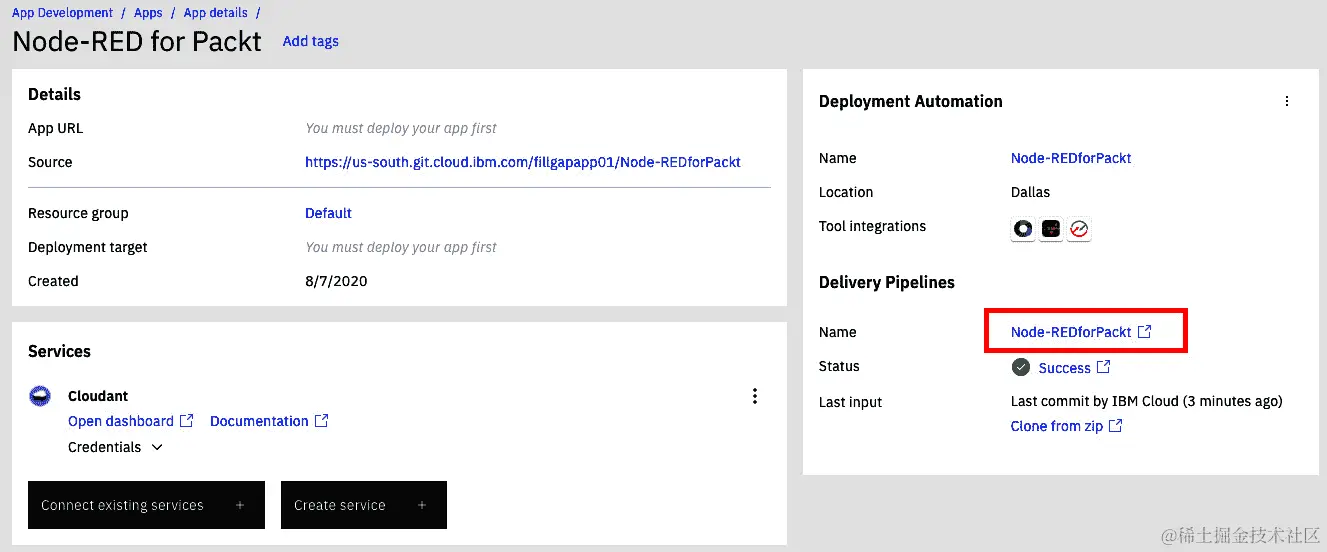Click the Last input label
1327x552 pixels.
tap(851, 402)
